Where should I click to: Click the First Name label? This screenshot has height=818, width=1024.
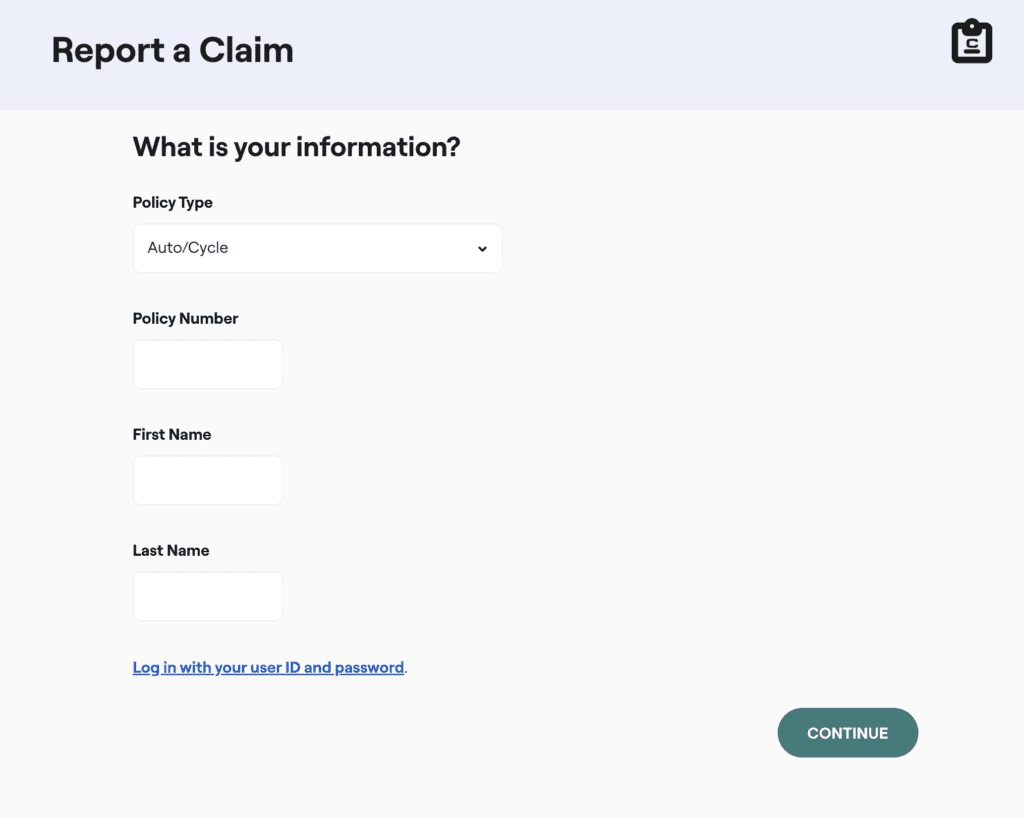click(x=172, y=434)
